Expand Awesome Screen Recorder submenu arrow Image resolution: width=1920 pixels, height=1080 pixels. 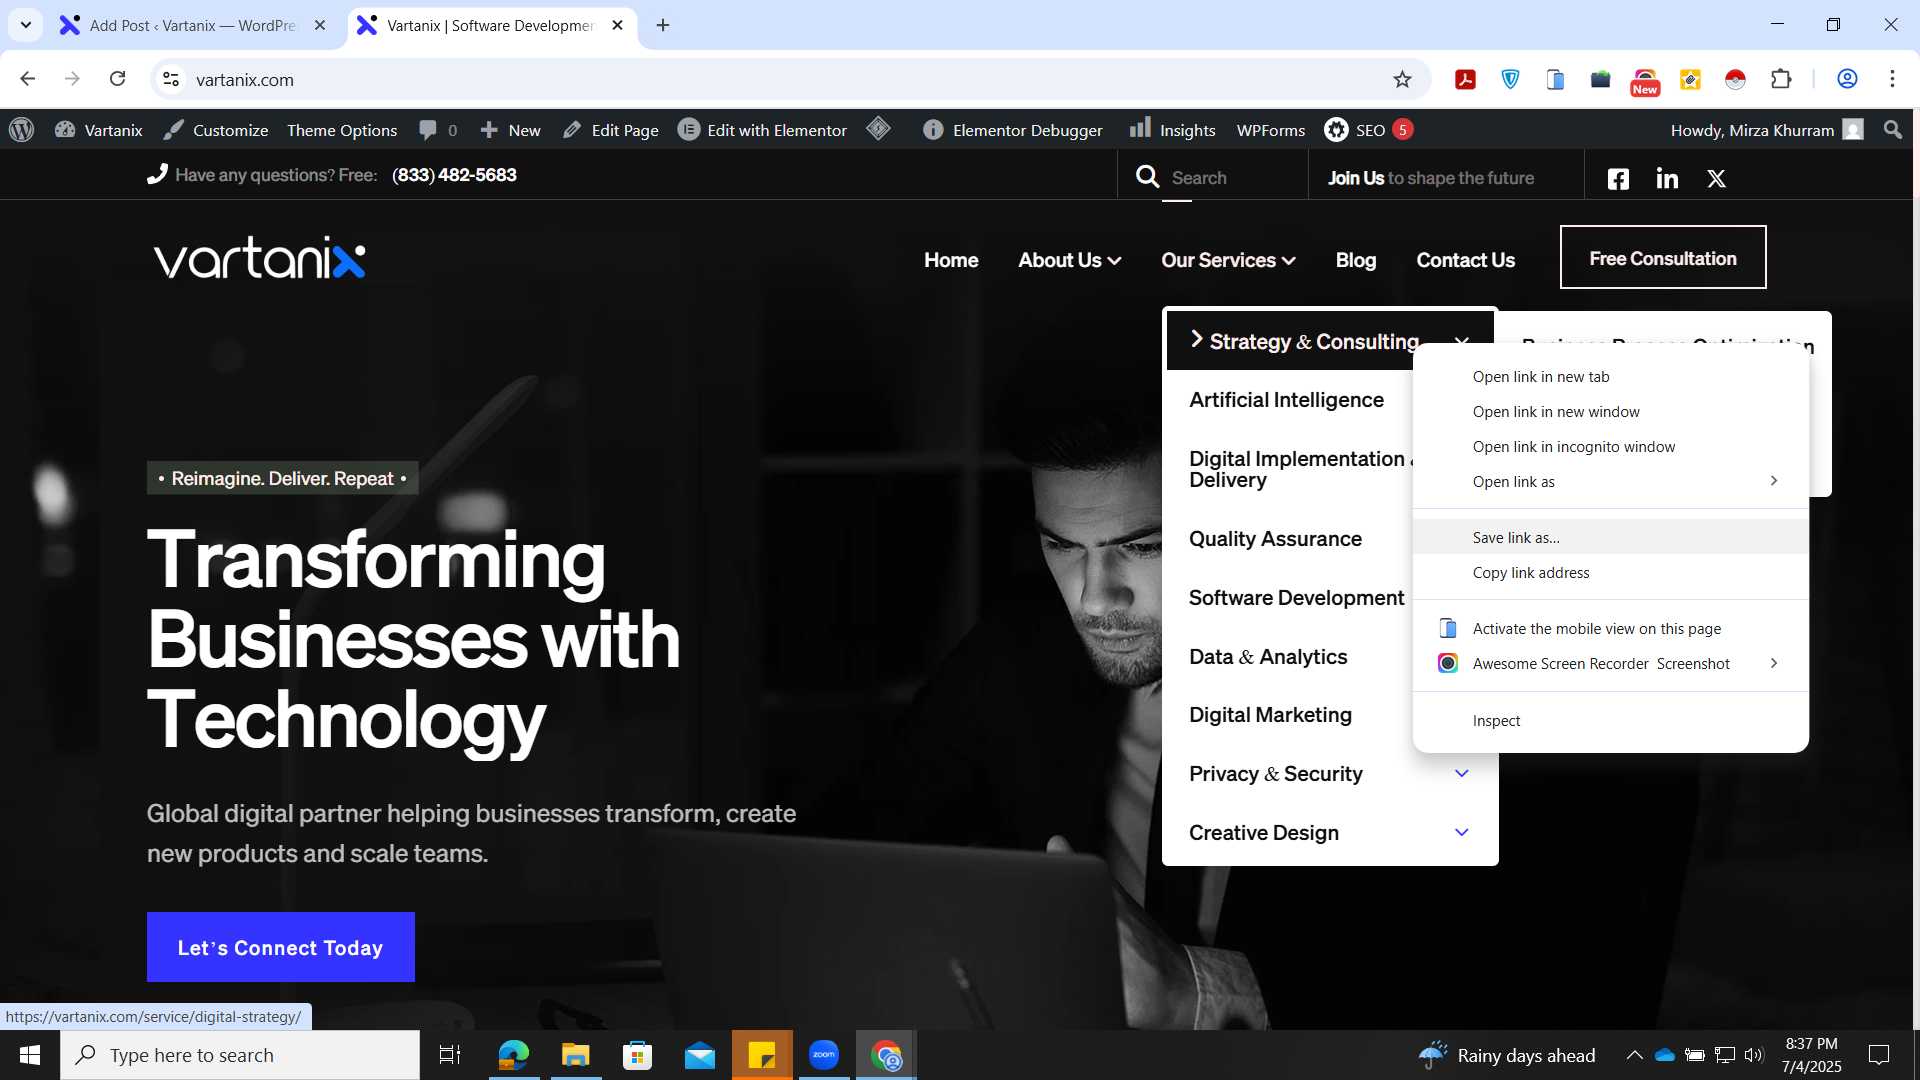[x=1773, y=663]
